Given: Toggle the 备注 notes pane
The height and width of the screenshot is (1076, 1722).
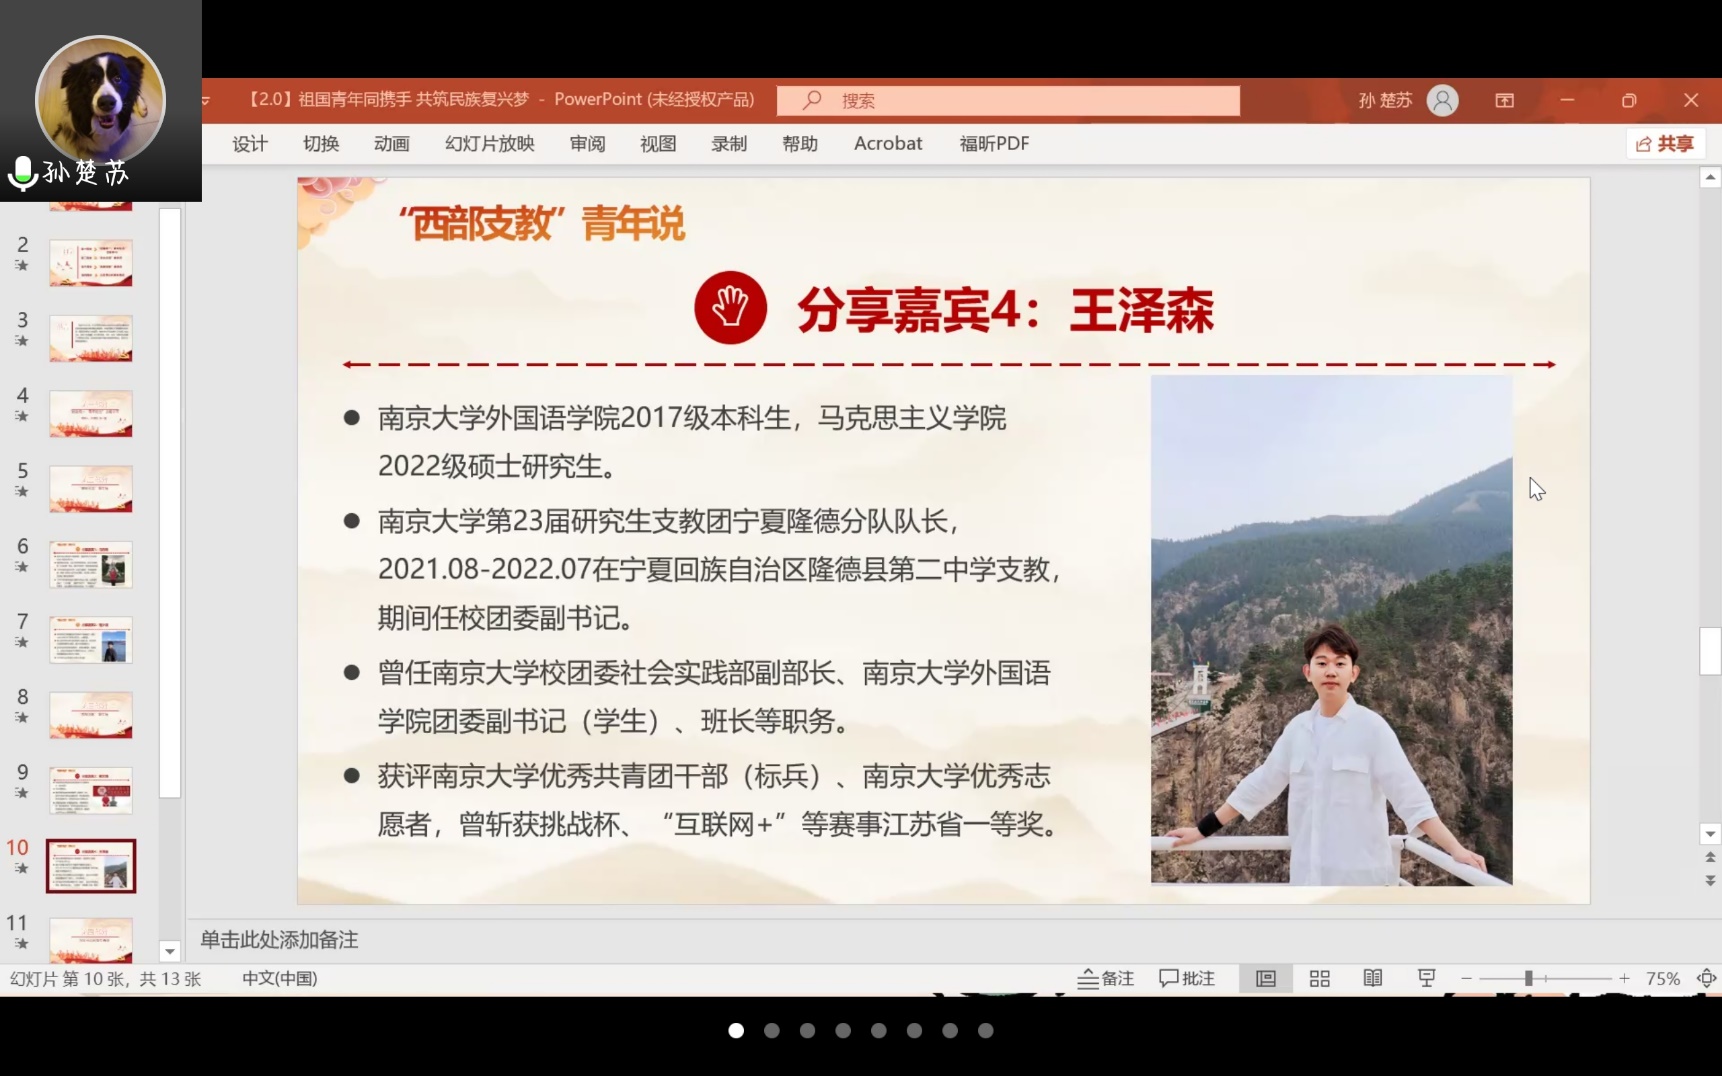Looking at the screenshot, I should point(1106,978).
